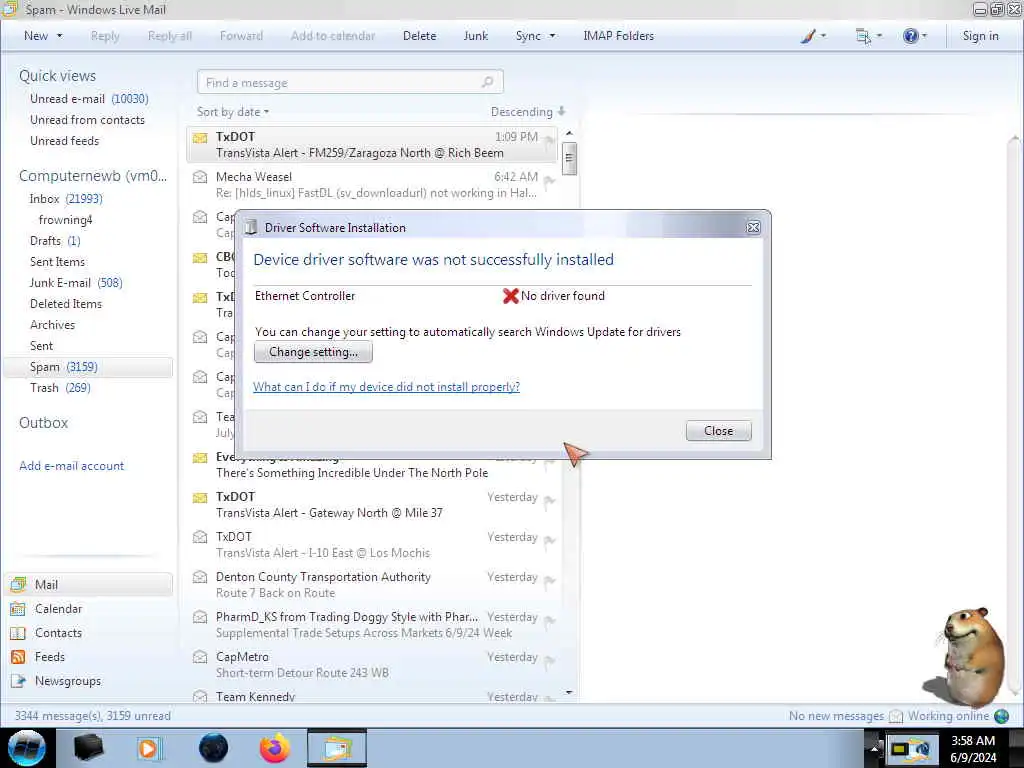Switch to the Feeds section
This screenshot has width=1024, height=768.
click(50, 656)
